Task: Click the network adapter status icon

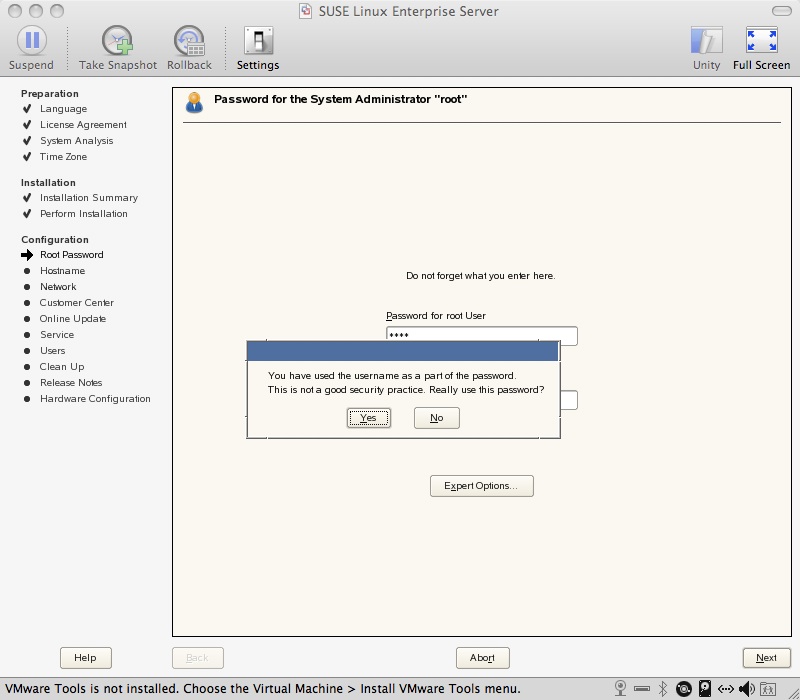Action: (x=726, y=689)
